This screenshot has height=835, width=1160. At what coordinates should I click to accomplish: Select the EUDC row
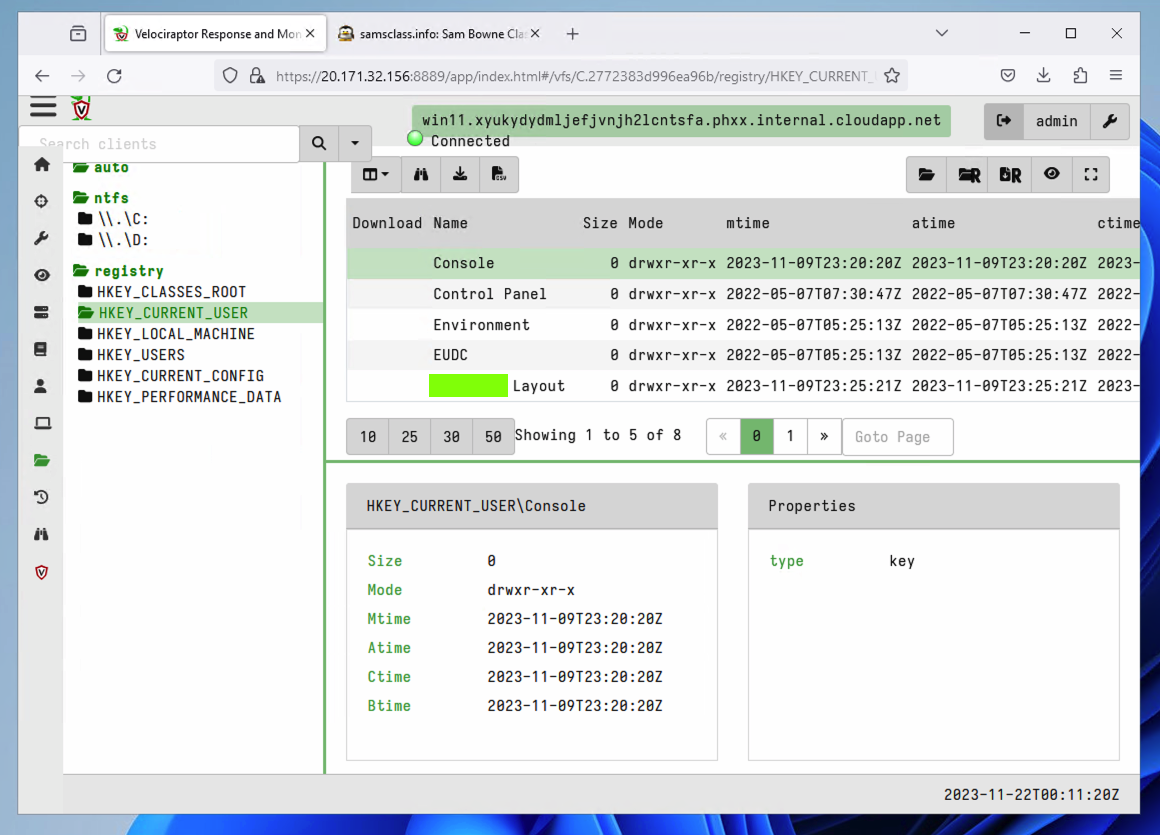[x=743, y=355]
